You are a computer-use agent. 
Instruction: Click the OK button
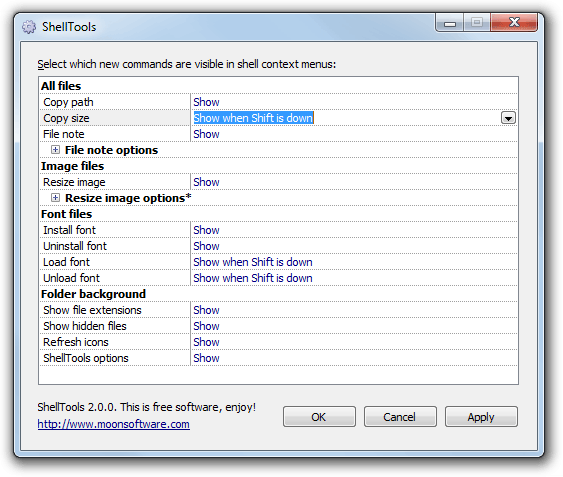coord(319,417)
